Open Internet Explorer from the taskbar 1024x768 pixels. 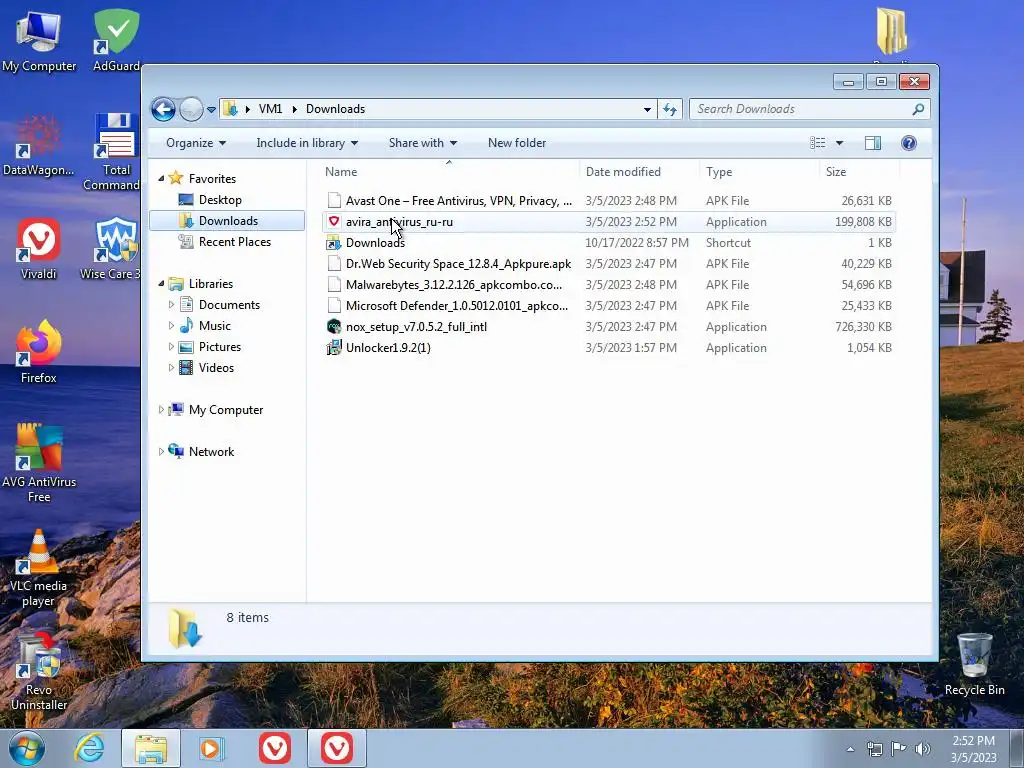(89, 748)
